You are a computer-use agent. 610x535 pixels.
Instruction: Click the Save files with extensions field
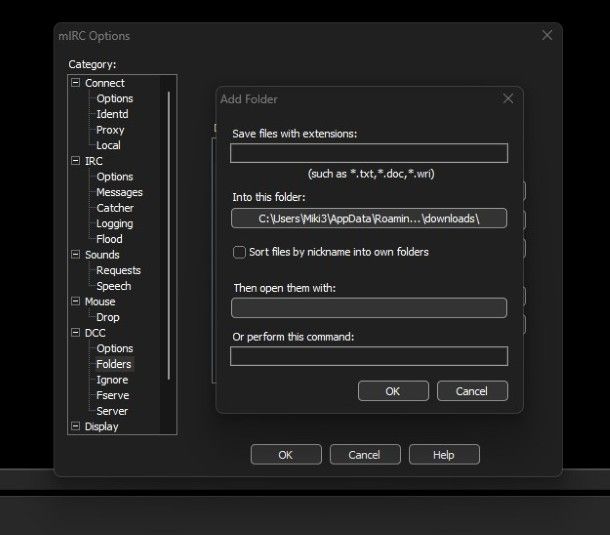(x=369, y=153)
